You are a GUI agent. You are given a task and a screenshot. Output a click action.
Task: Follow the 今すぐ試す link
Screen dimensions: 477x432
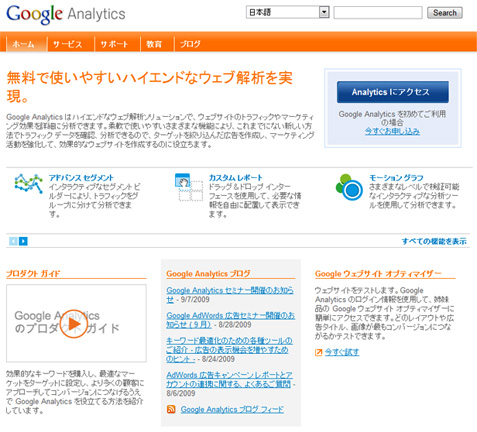342,352
